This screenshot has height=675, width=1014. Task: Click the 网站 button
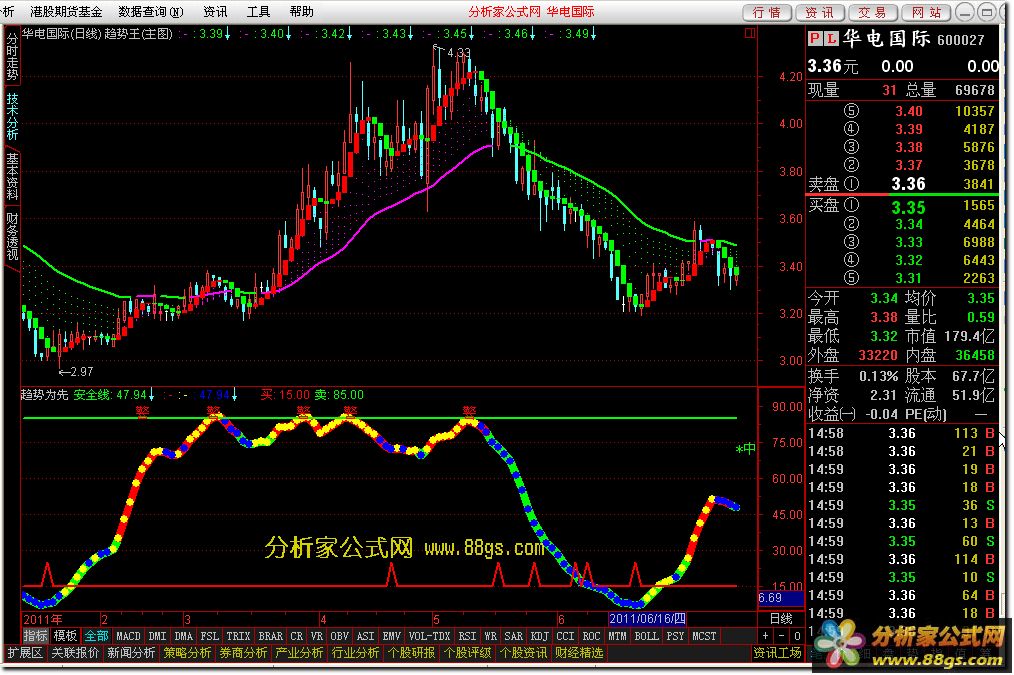tap(925, 12)
